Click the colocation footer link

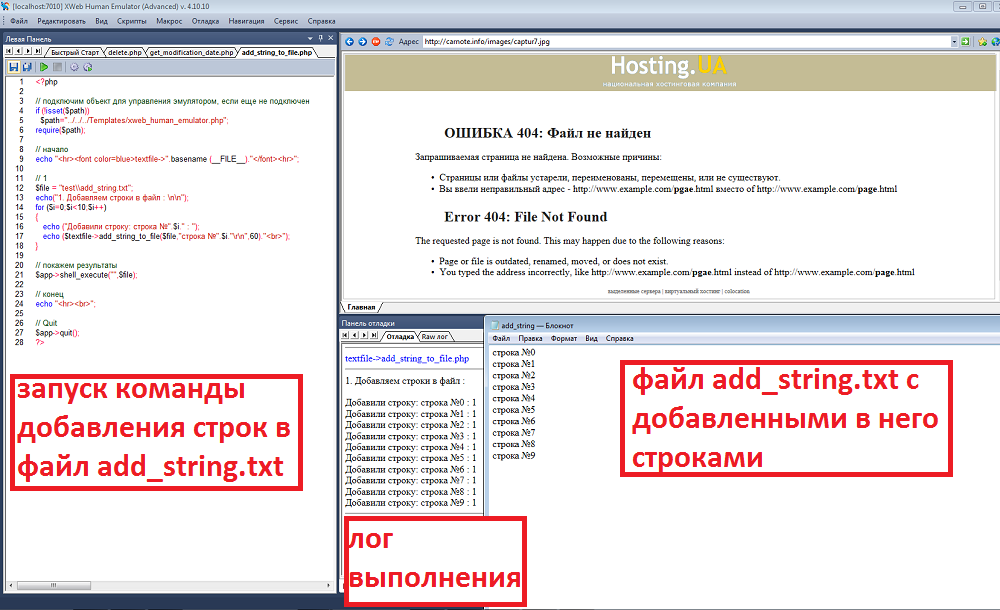click(737, 291)
